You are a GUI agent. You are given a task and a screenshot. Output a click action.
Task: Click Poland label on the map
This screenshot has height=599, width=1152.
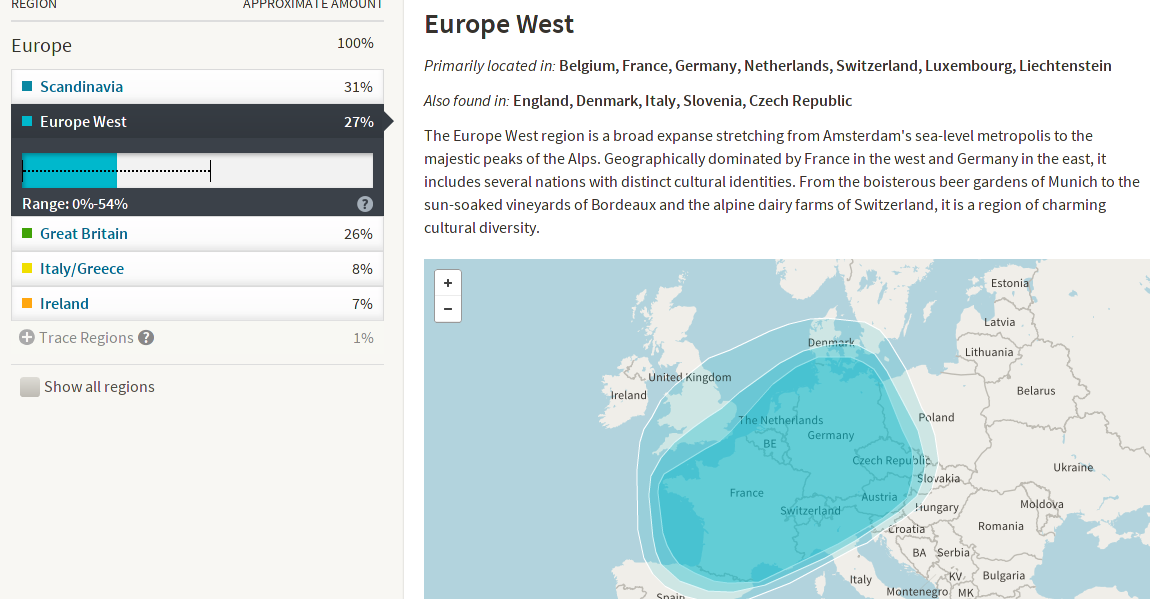[937, 417]
